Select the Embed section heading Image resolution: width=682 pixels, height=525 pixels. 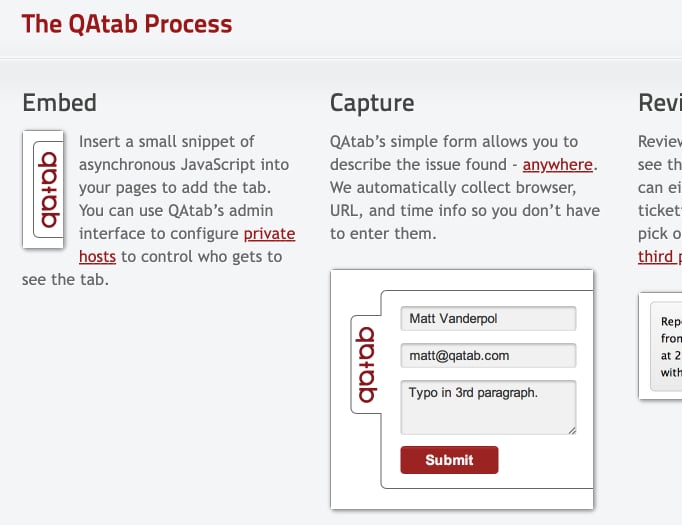tap(60, 102)
